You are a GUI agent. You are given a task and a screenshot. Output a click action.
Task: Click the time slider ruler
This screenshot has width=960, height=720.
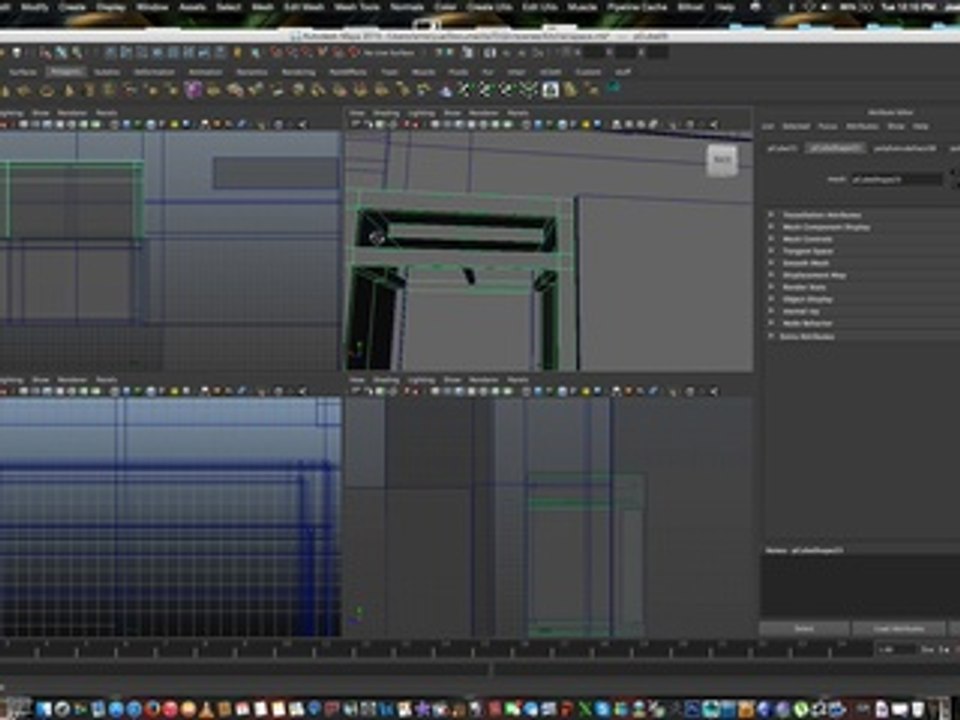point(436,650)
